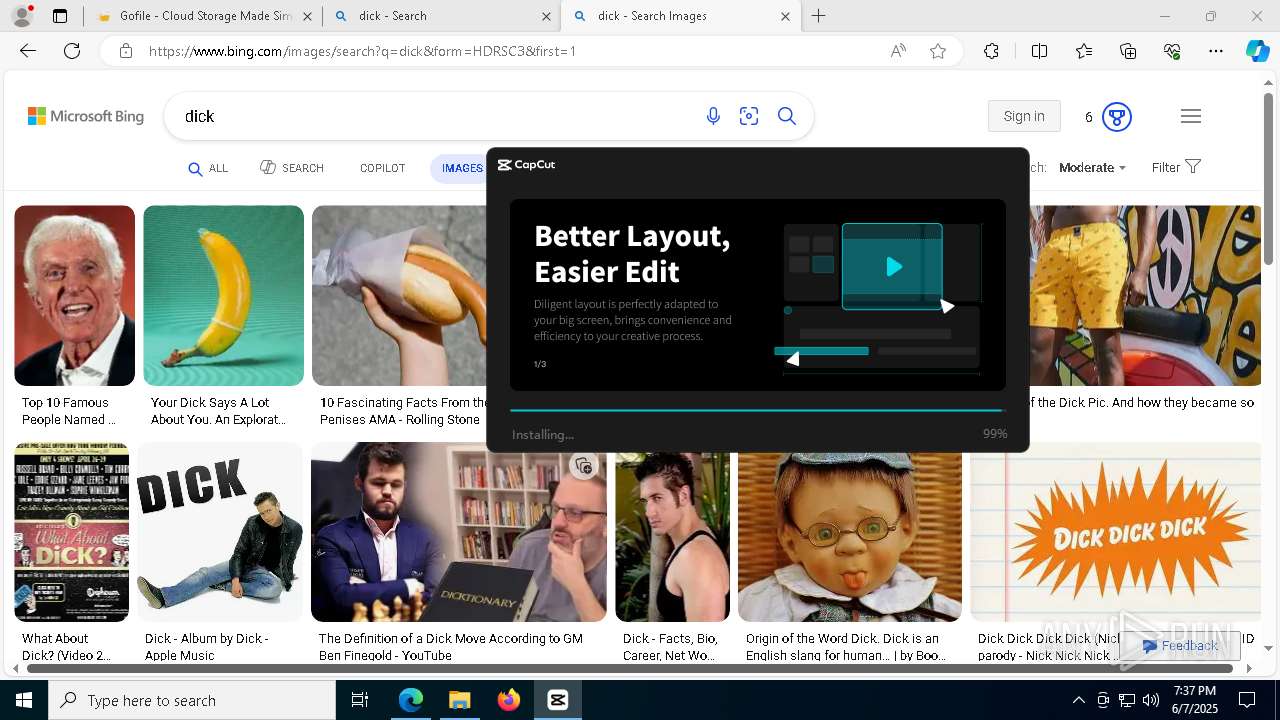
Task: Open the Bing hamburger menu
Action: coord(1190,116)
